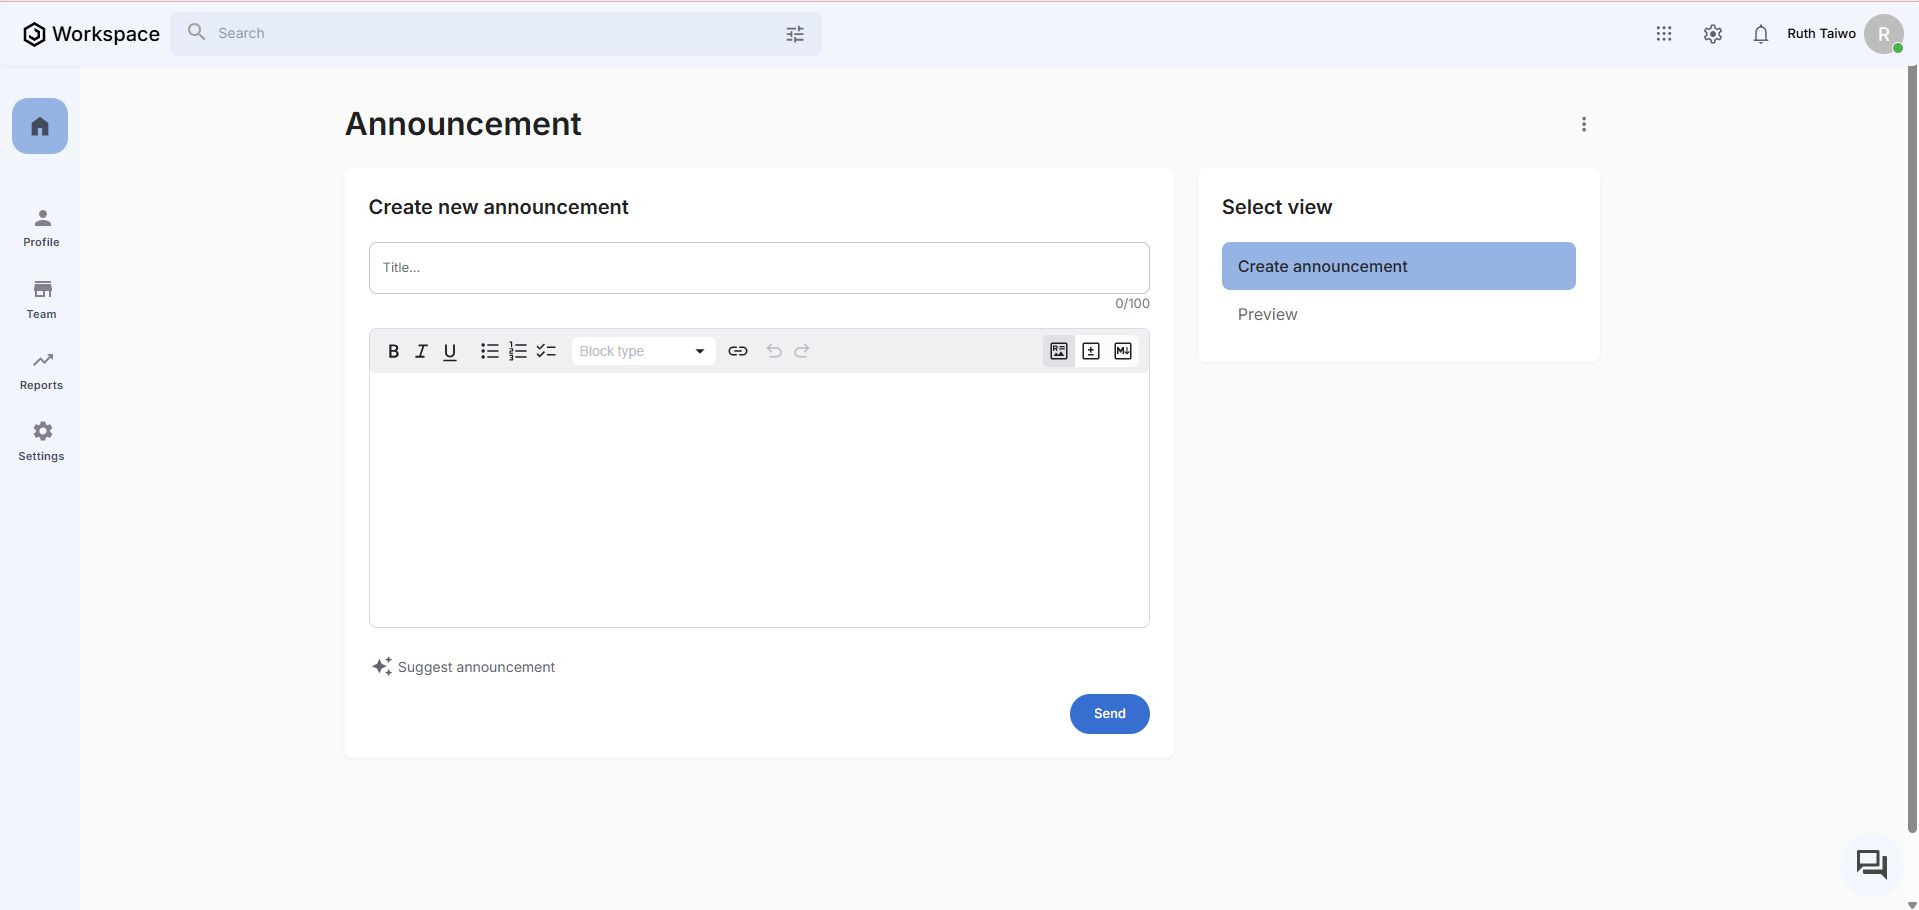Image resolution: width=1919 pixels, height=910 pixels.
Task: Open notifications bell
Action: click(x=1761, y=34)
